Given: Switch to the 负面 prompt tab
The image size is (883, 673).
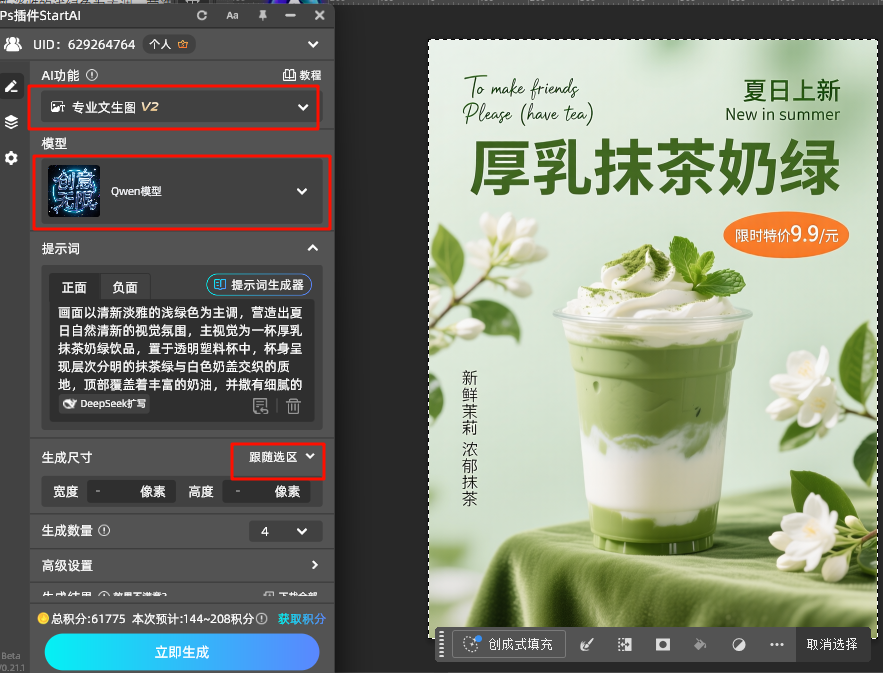Looking at the screenshot, I should click(126, 287).
